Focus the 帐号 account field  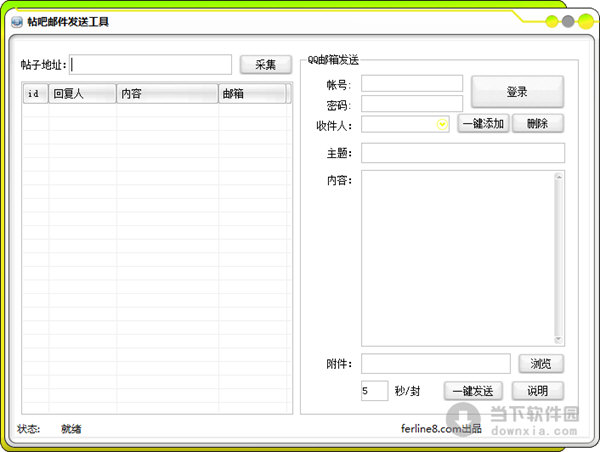412,83
